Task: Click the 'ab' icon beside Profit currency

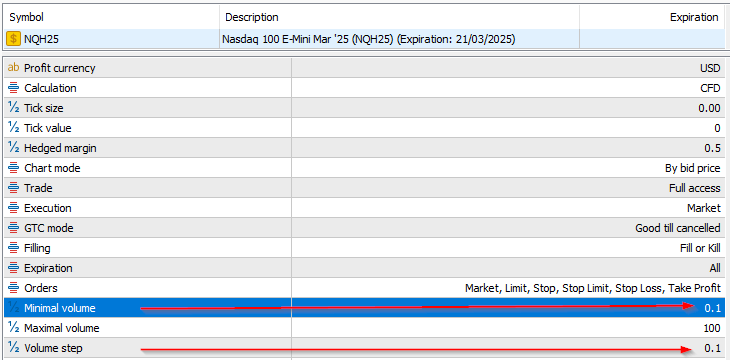Action: click(x=14, y=68)
